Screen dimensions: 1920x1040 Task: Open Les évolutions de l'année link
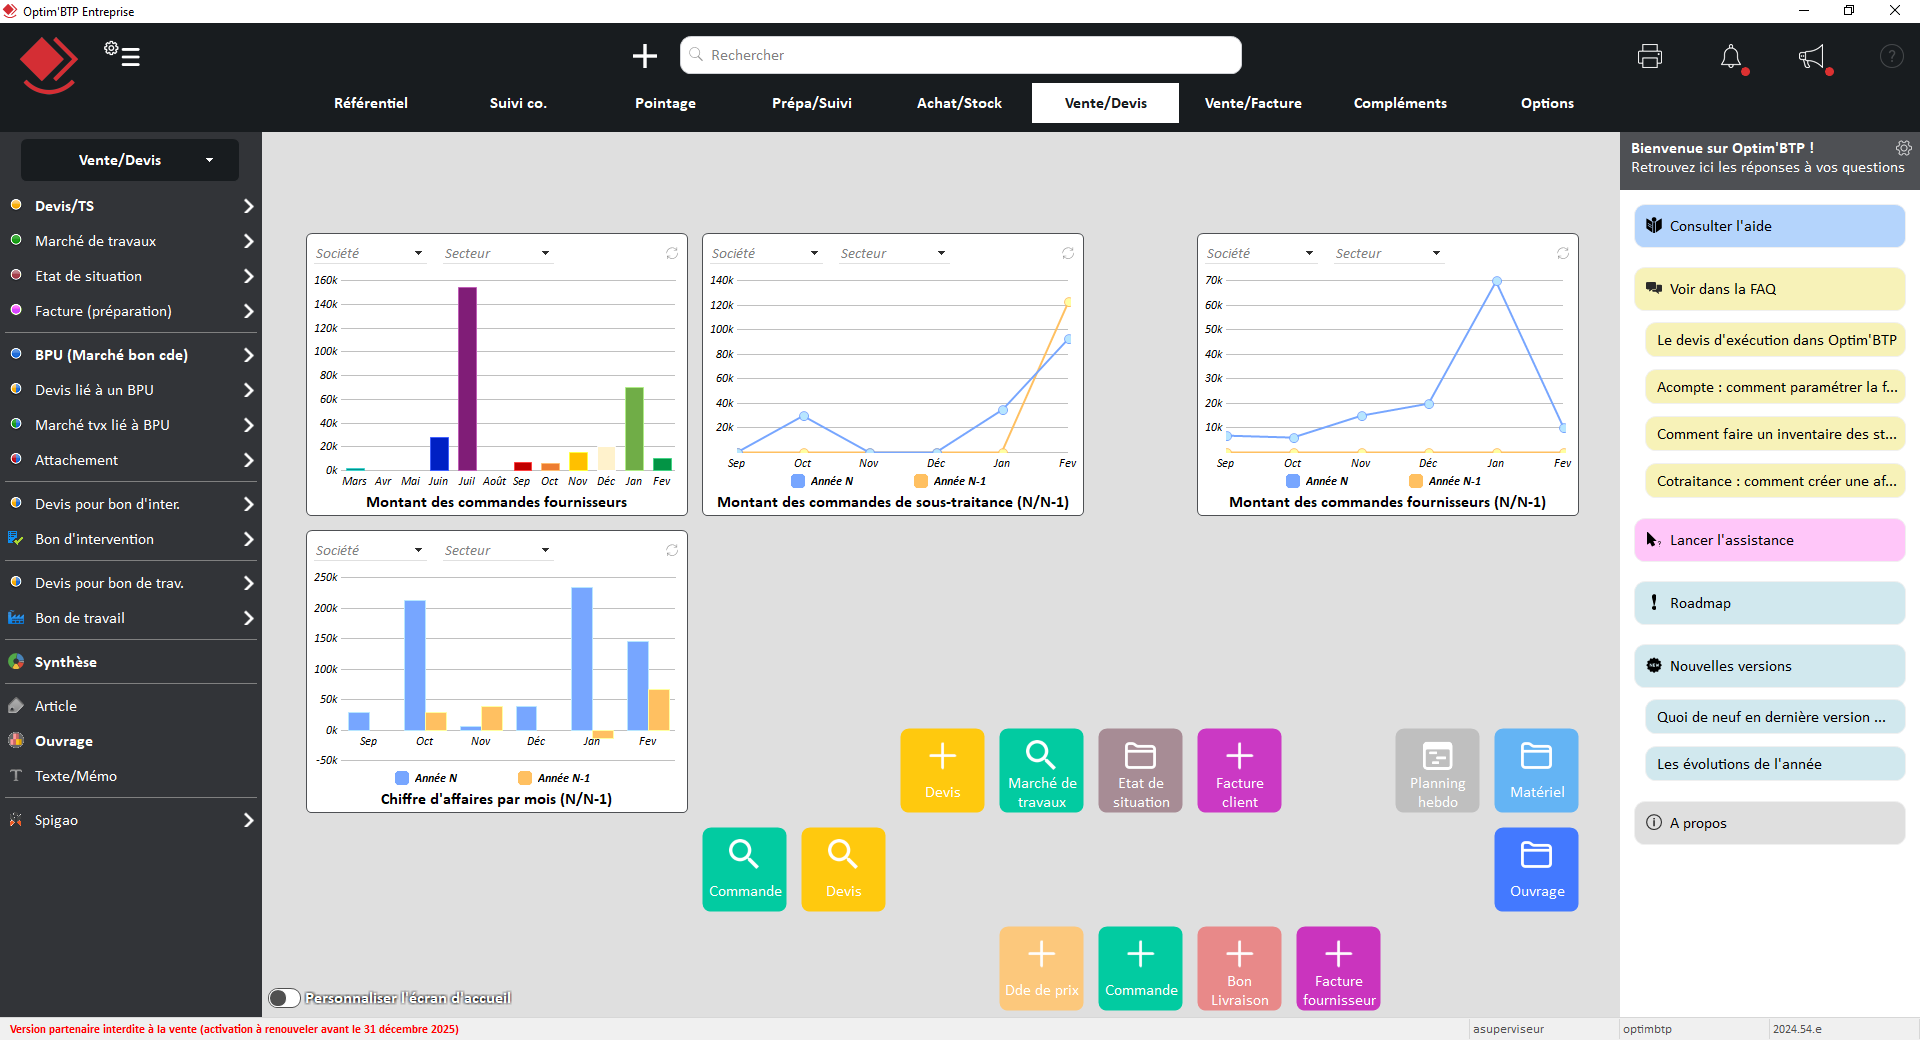1775,764
